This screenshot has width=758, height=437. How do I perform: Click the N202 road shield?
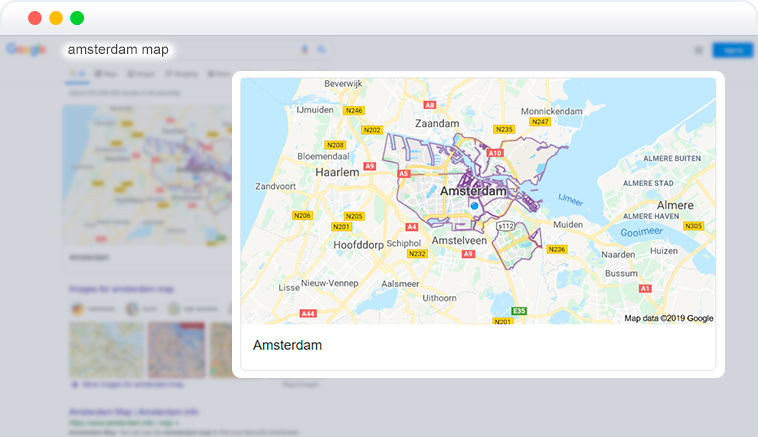[x=372, y=130]
